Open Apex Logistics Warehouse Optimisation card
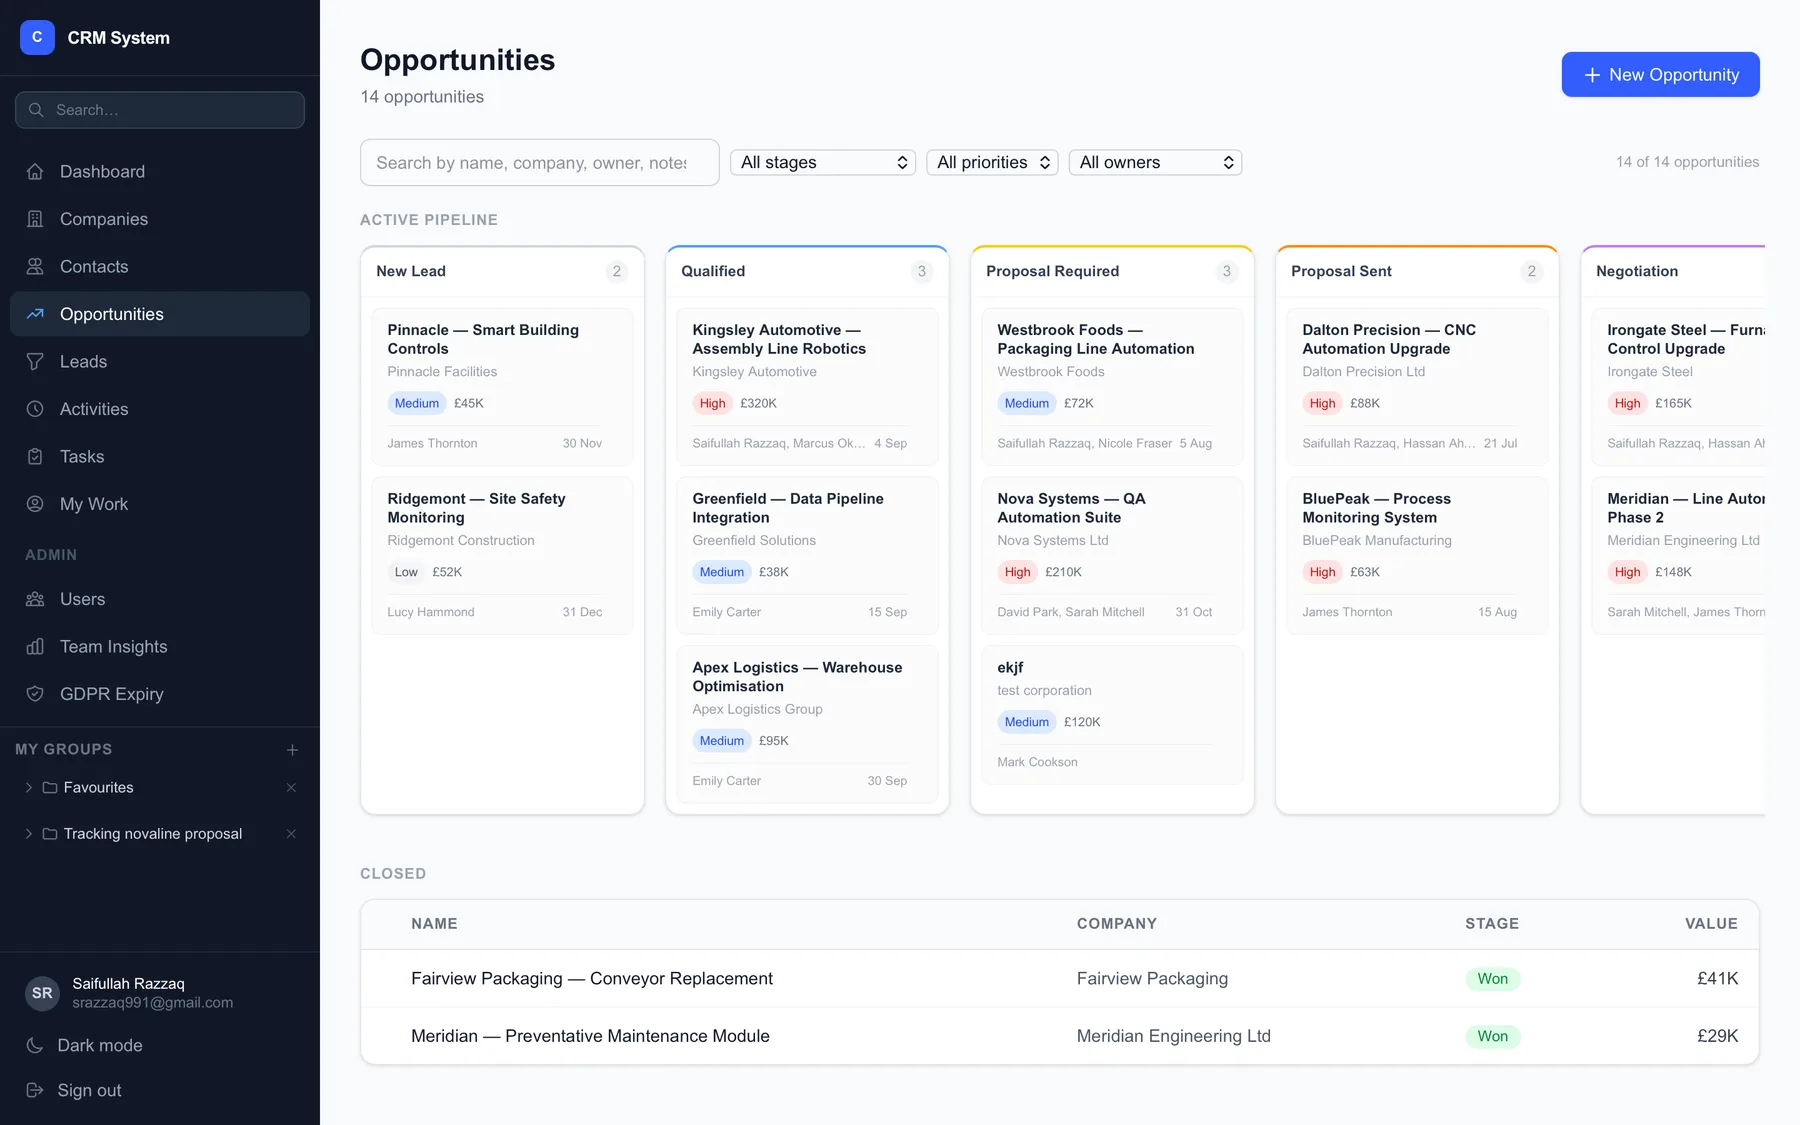 click(807, 724)
